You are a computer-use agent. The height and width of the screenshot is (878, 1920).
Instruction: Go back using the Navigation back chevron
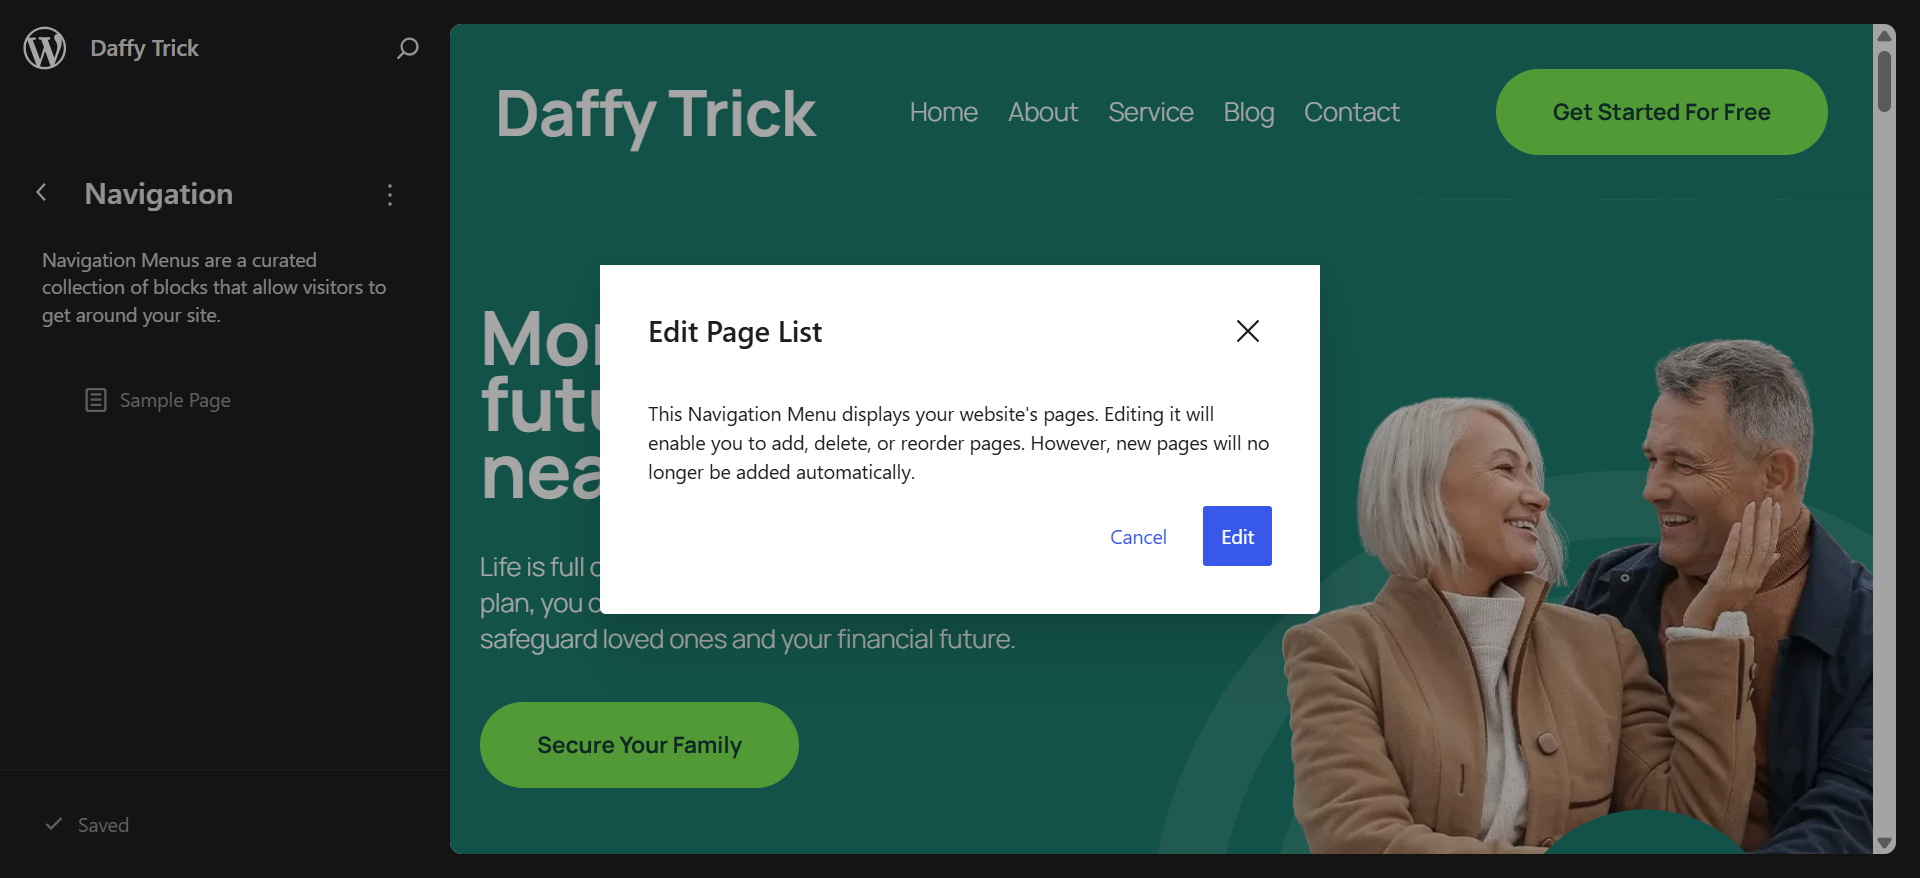(41, 193)
